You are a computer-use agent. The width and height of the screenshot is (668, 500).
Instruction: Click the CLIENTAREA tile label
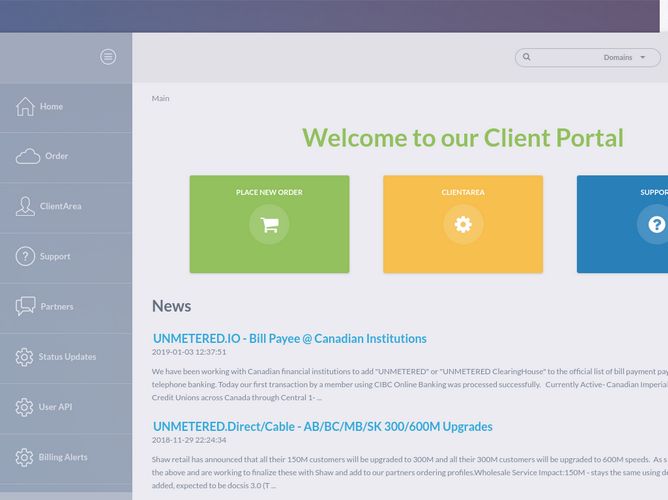pyautogui.click(x=463, y=193)
